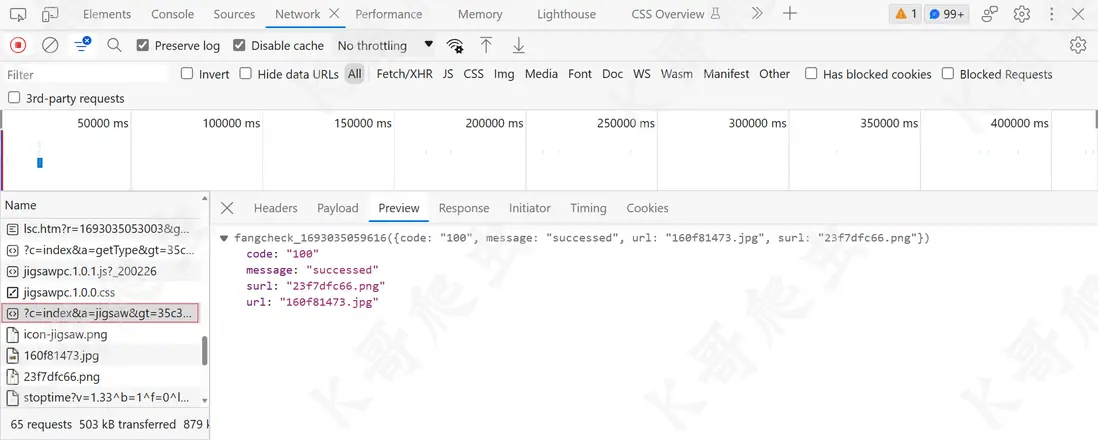Show more tabs double chevron
Viewport: 1098px width, 440px height.
(757, 13)
